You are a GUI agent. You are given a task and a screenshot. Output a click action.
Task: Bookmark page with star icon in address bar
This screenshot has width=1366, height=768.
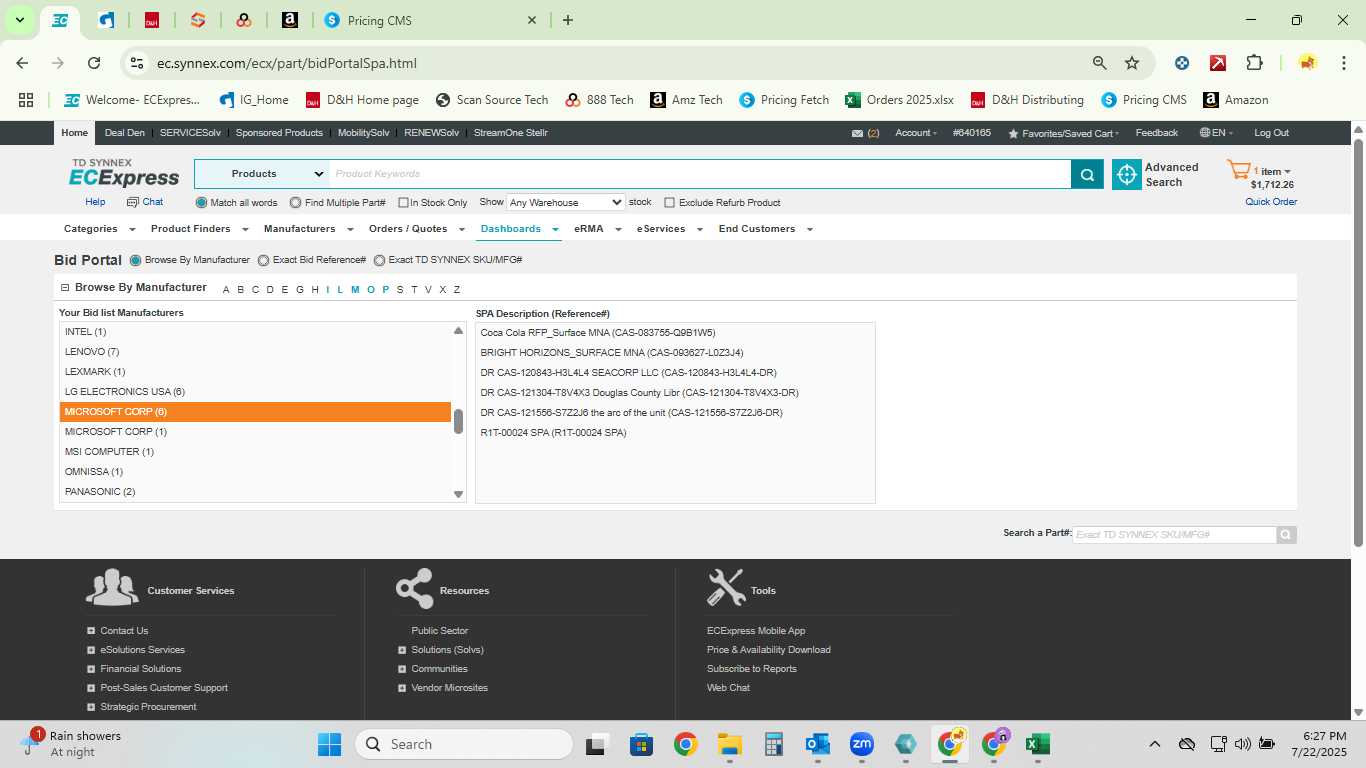(x=1132, y=63)
